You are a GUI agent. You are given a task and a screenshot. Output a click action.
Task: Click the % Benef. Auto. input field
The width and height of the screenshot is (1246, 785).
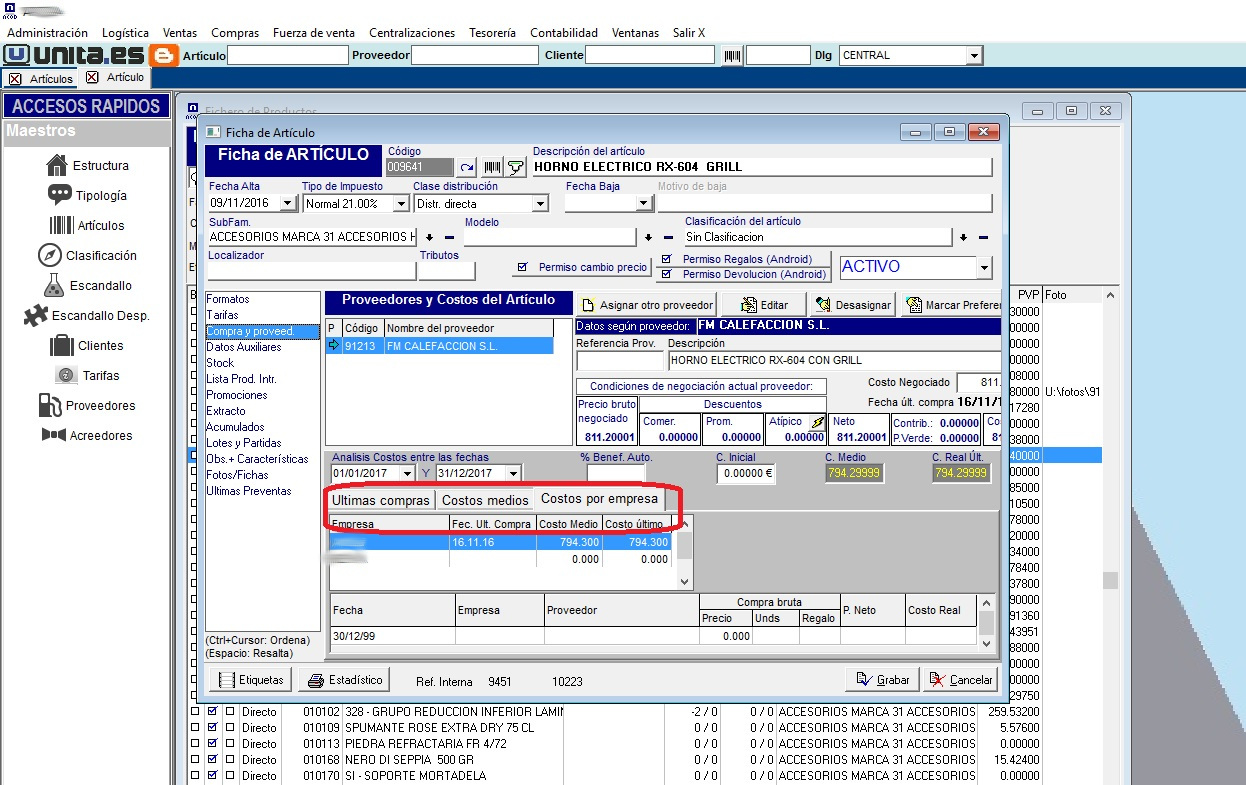(616, 474)
